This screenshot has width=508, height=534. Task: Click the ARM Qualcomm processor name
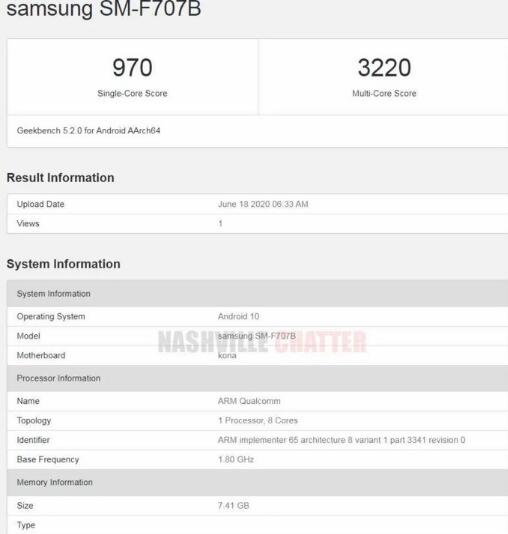249,401
